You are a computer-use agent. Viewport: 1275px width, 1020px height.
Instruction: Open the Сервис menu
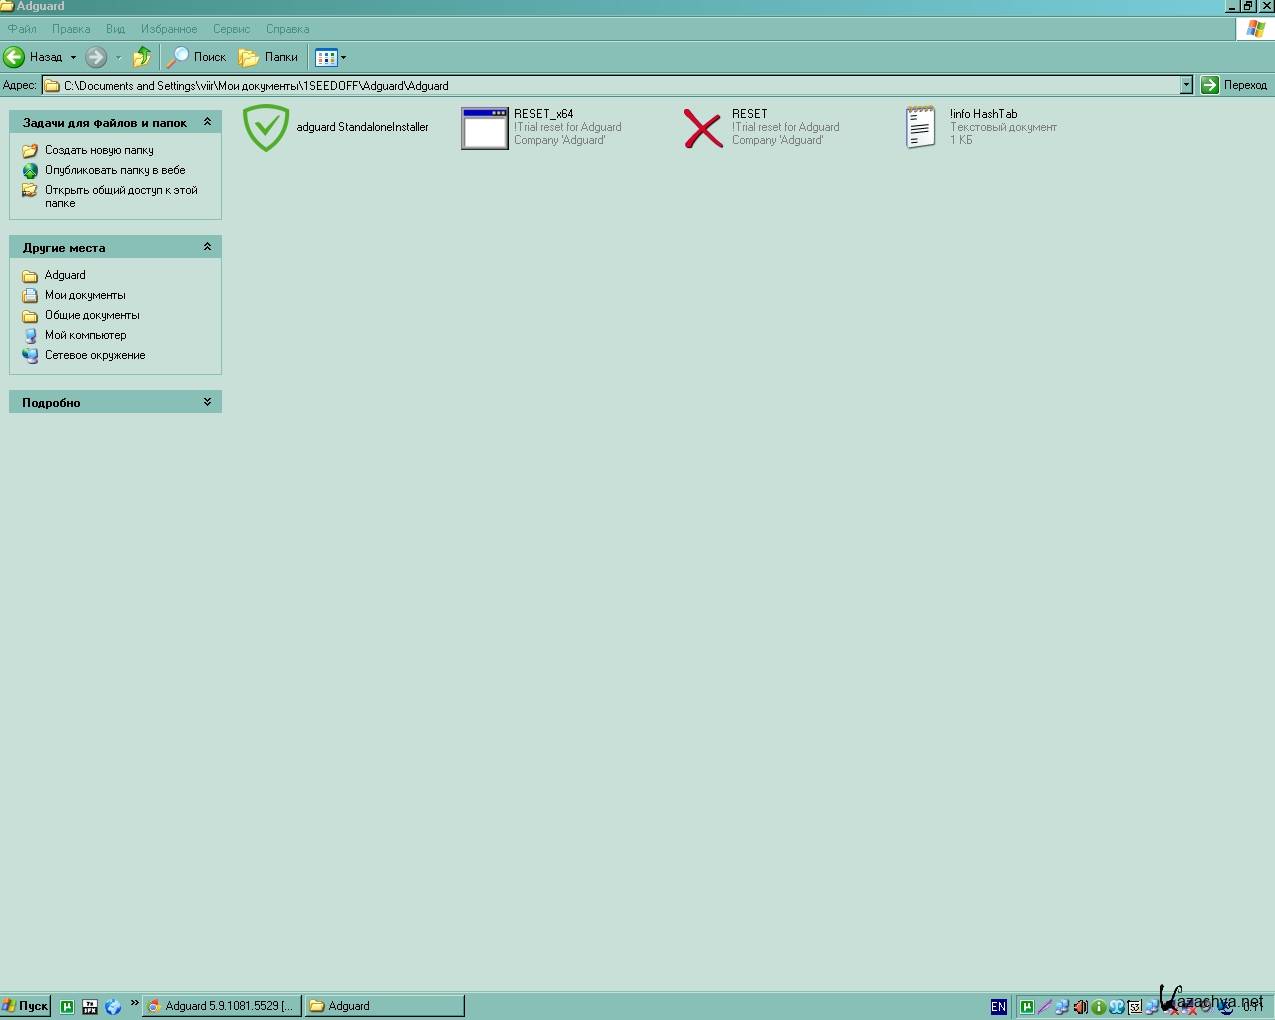(x=231, y=29)
